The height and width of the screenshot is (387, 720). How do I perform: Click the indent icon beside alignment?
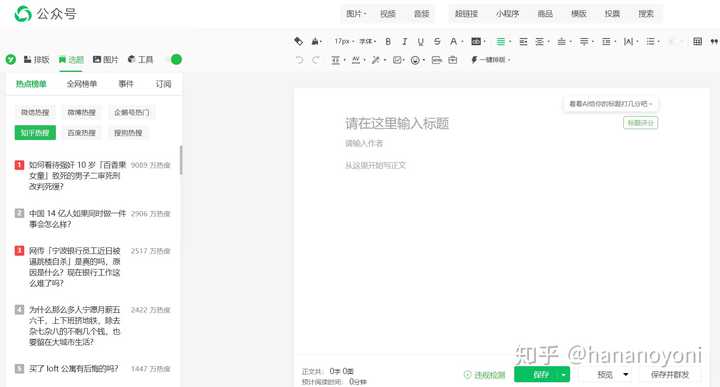point(523,41)
